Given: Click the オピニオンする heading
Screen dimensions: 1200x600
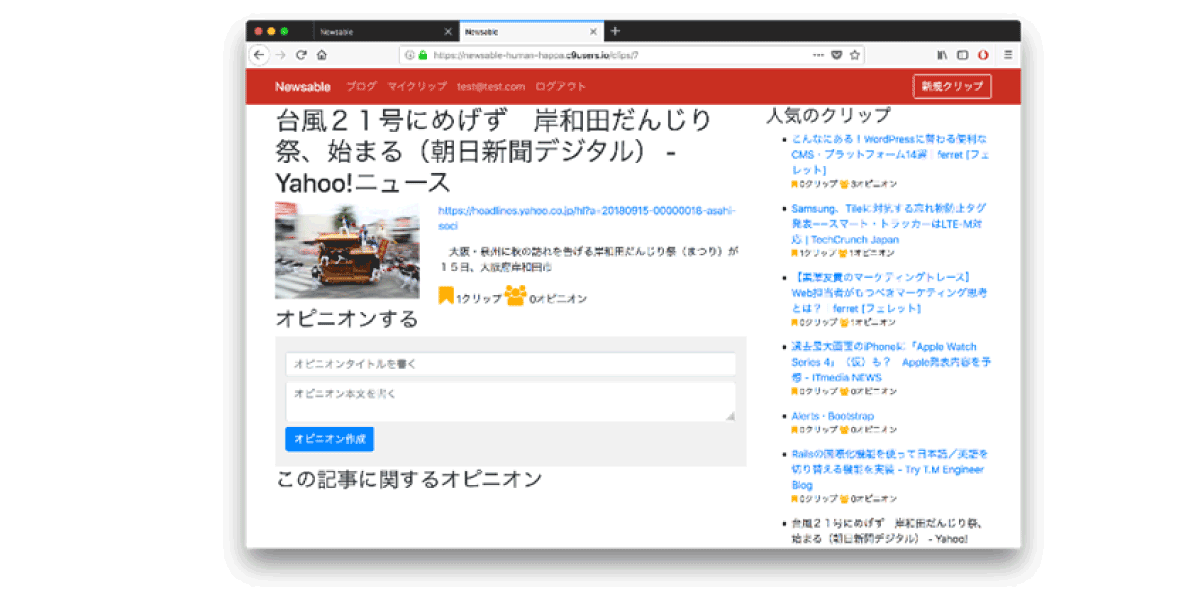Looking at the screenshot, I should pyautogui.click(x=347, y=320).
